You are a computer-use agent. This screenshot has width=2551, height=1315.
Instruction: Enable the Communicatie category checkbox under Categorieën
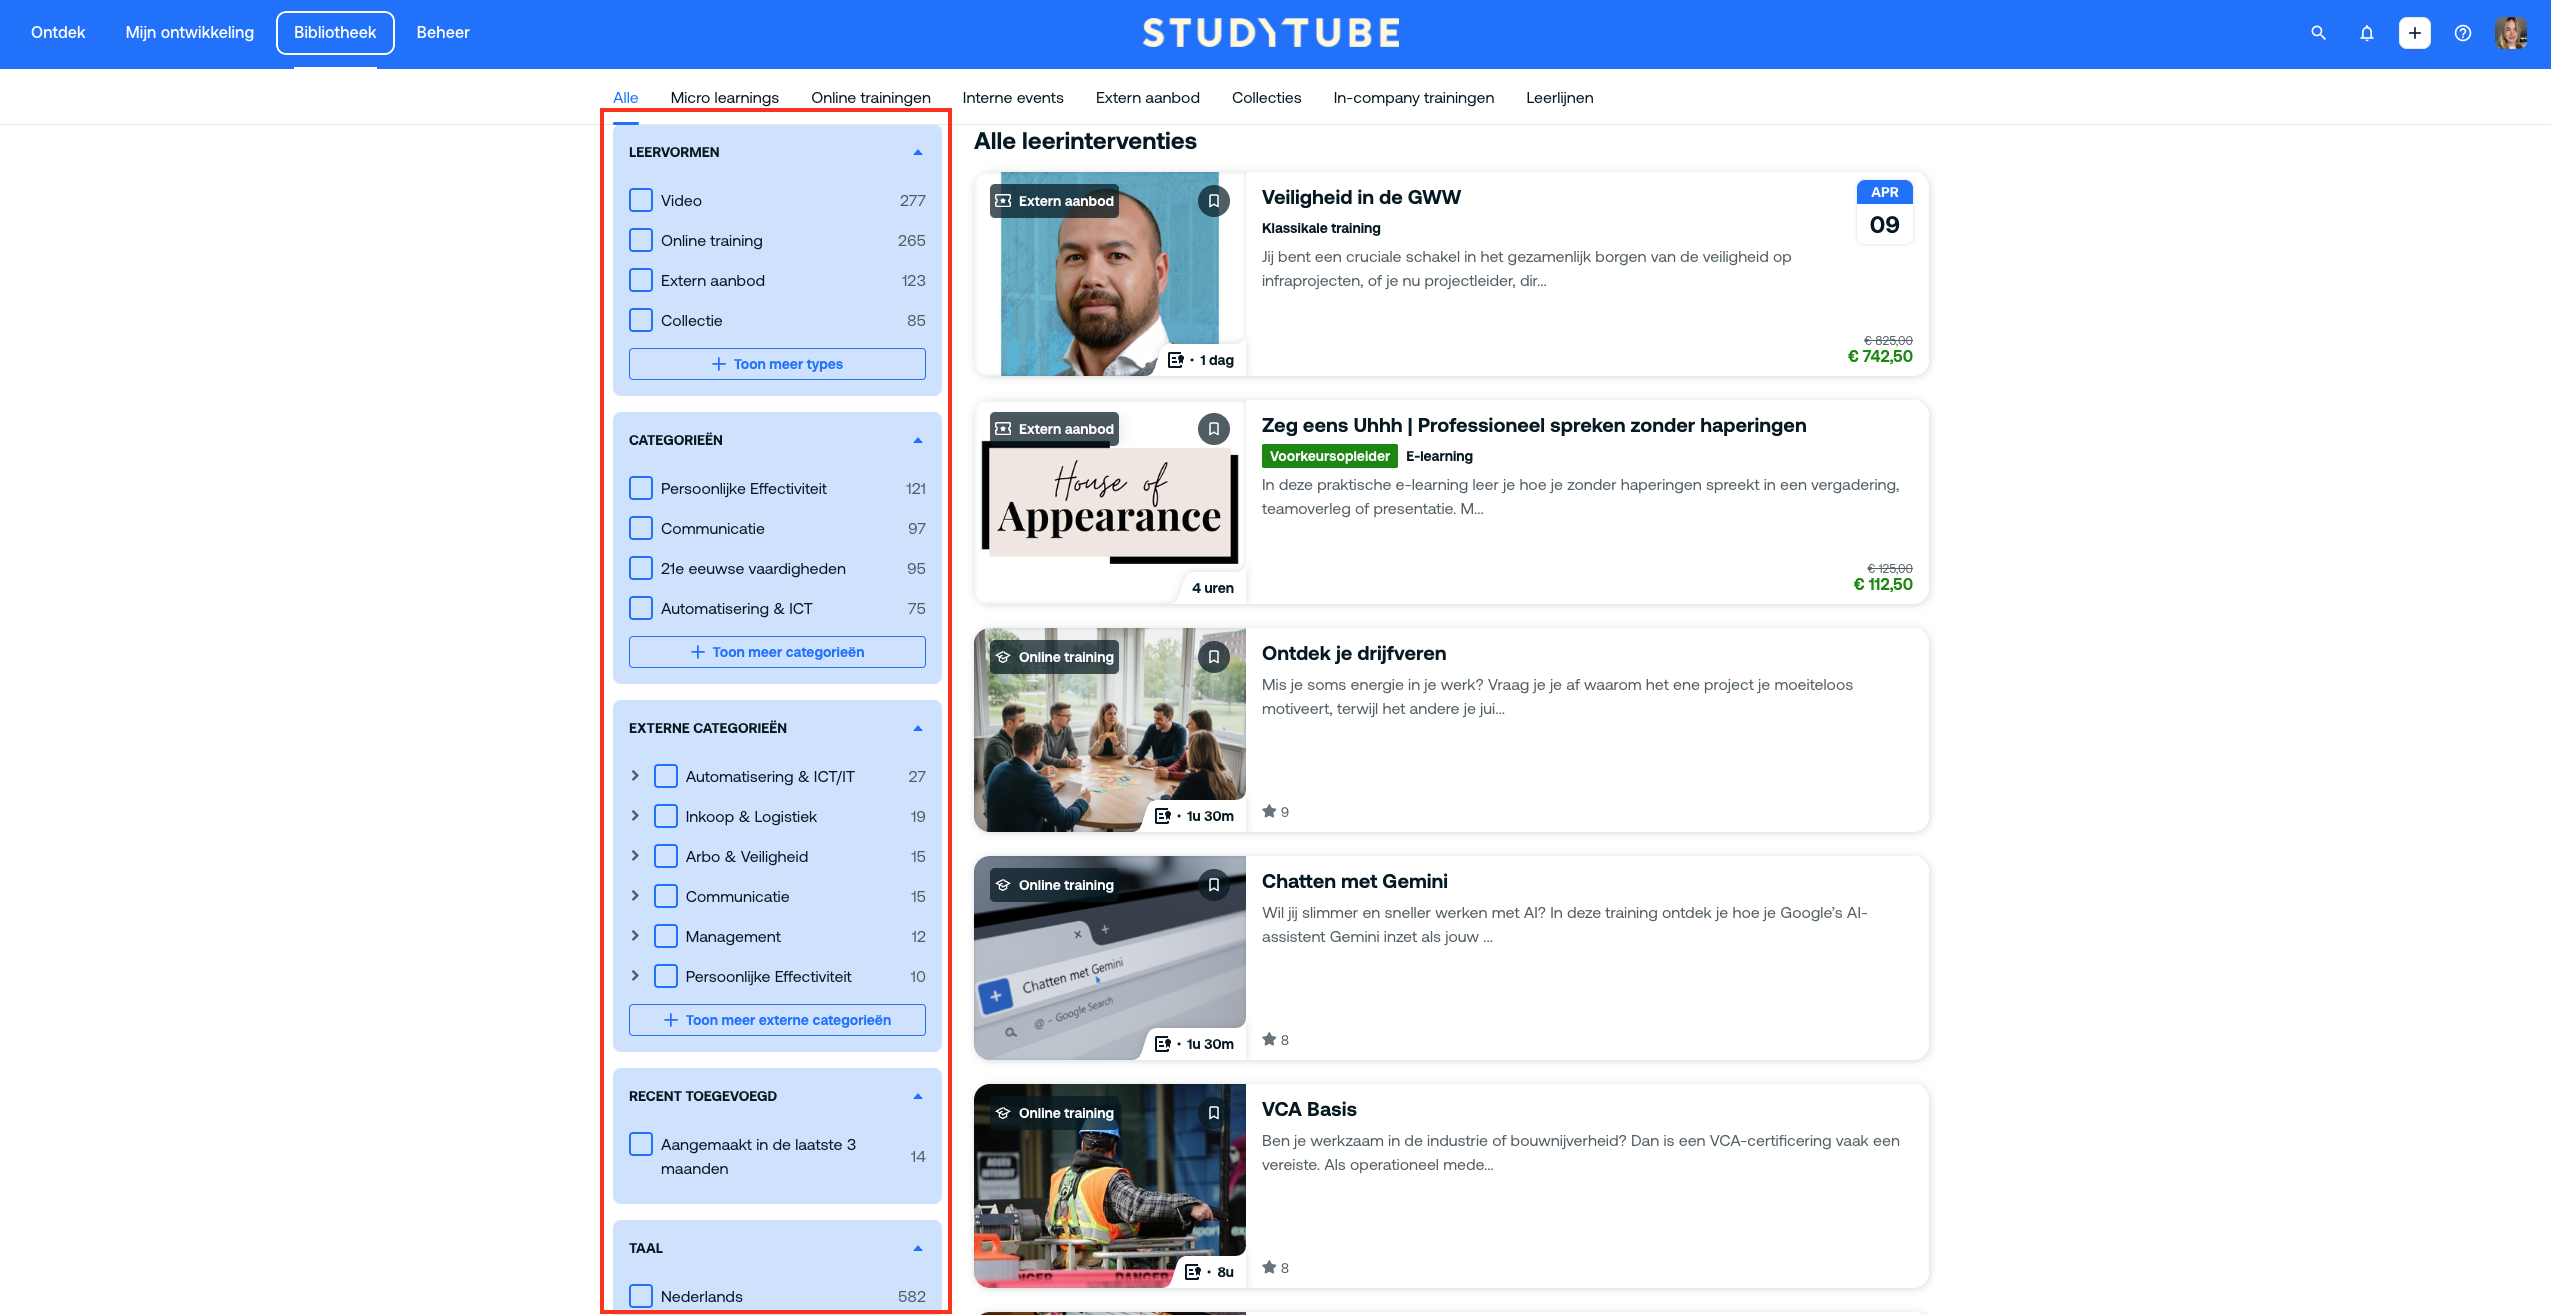[x=641, y=528]
